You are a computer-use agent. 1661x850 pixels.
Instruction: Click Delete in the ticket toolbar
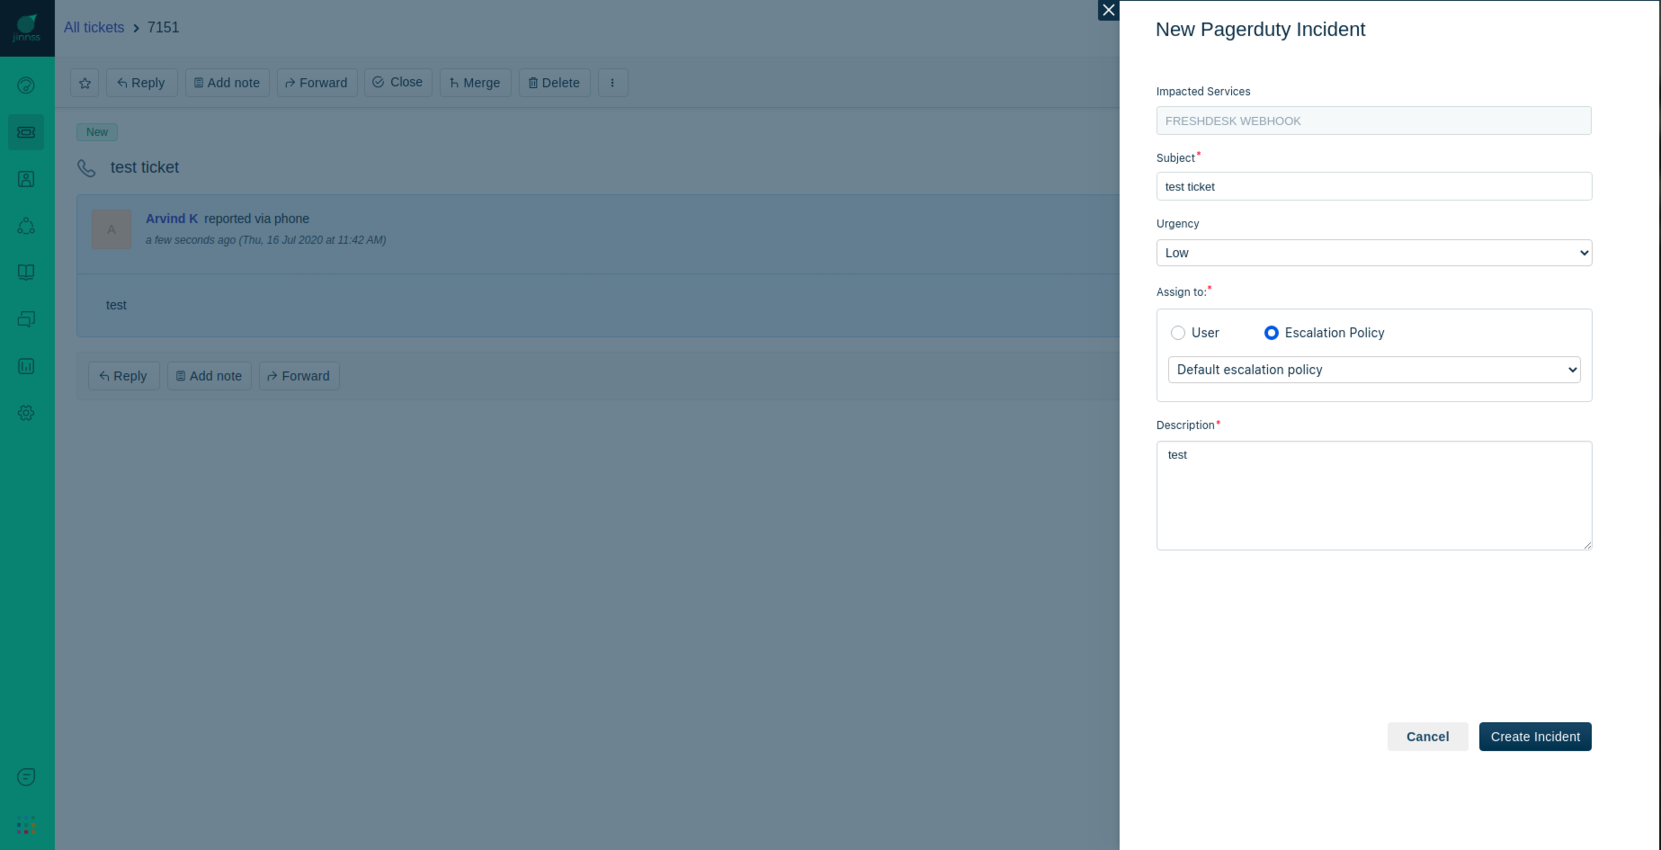(x=554, y=83)
